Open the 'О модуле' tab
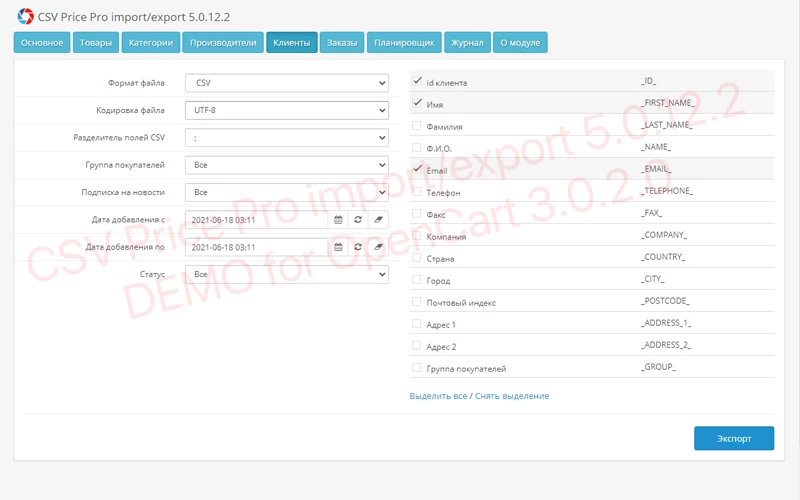800x500 pixels. tap(520, 42)
